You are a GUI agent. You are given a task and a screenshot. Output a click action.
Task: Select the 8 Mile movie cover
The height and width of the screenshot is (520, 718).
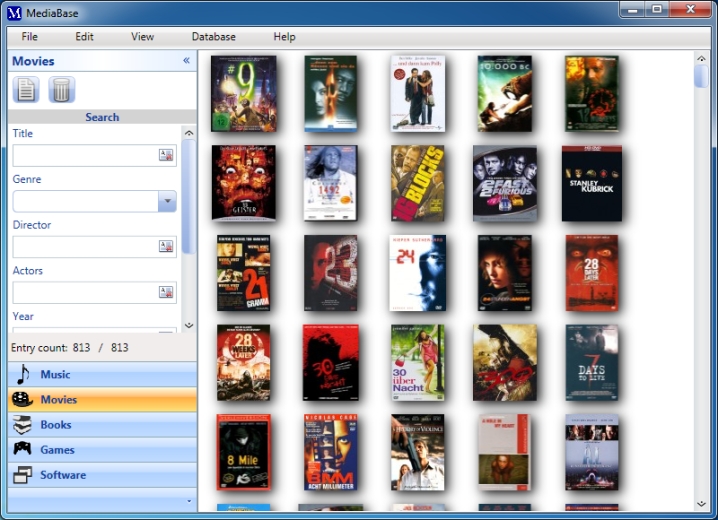[x=244, y=452]
